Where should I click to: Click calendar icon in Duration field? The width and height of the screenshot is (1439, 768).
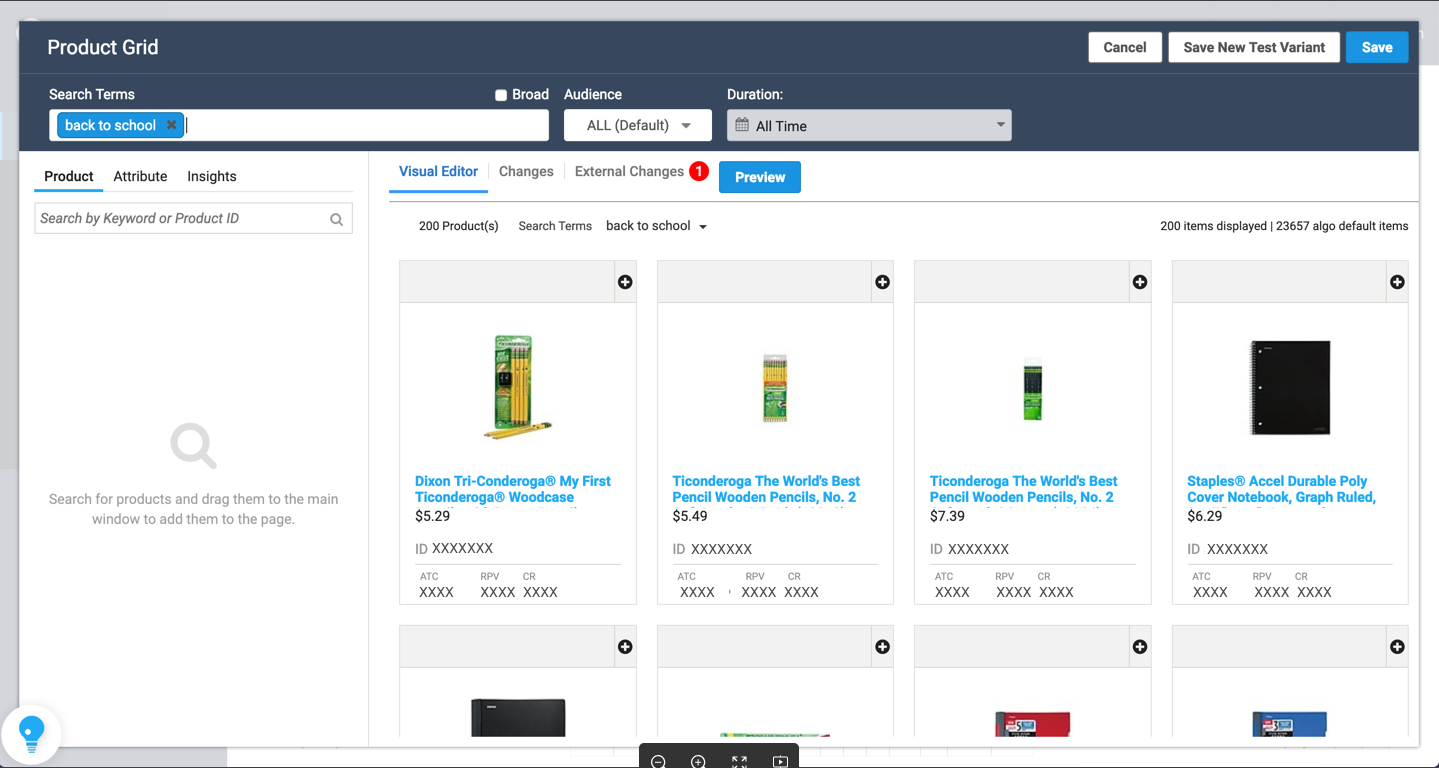coord(742,125)
